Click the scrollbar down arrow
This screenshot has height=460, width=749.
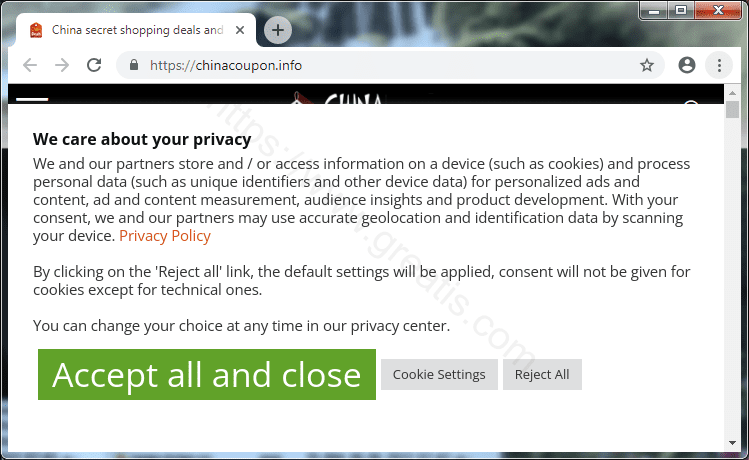pyautogui.click(x=733, y=443)
